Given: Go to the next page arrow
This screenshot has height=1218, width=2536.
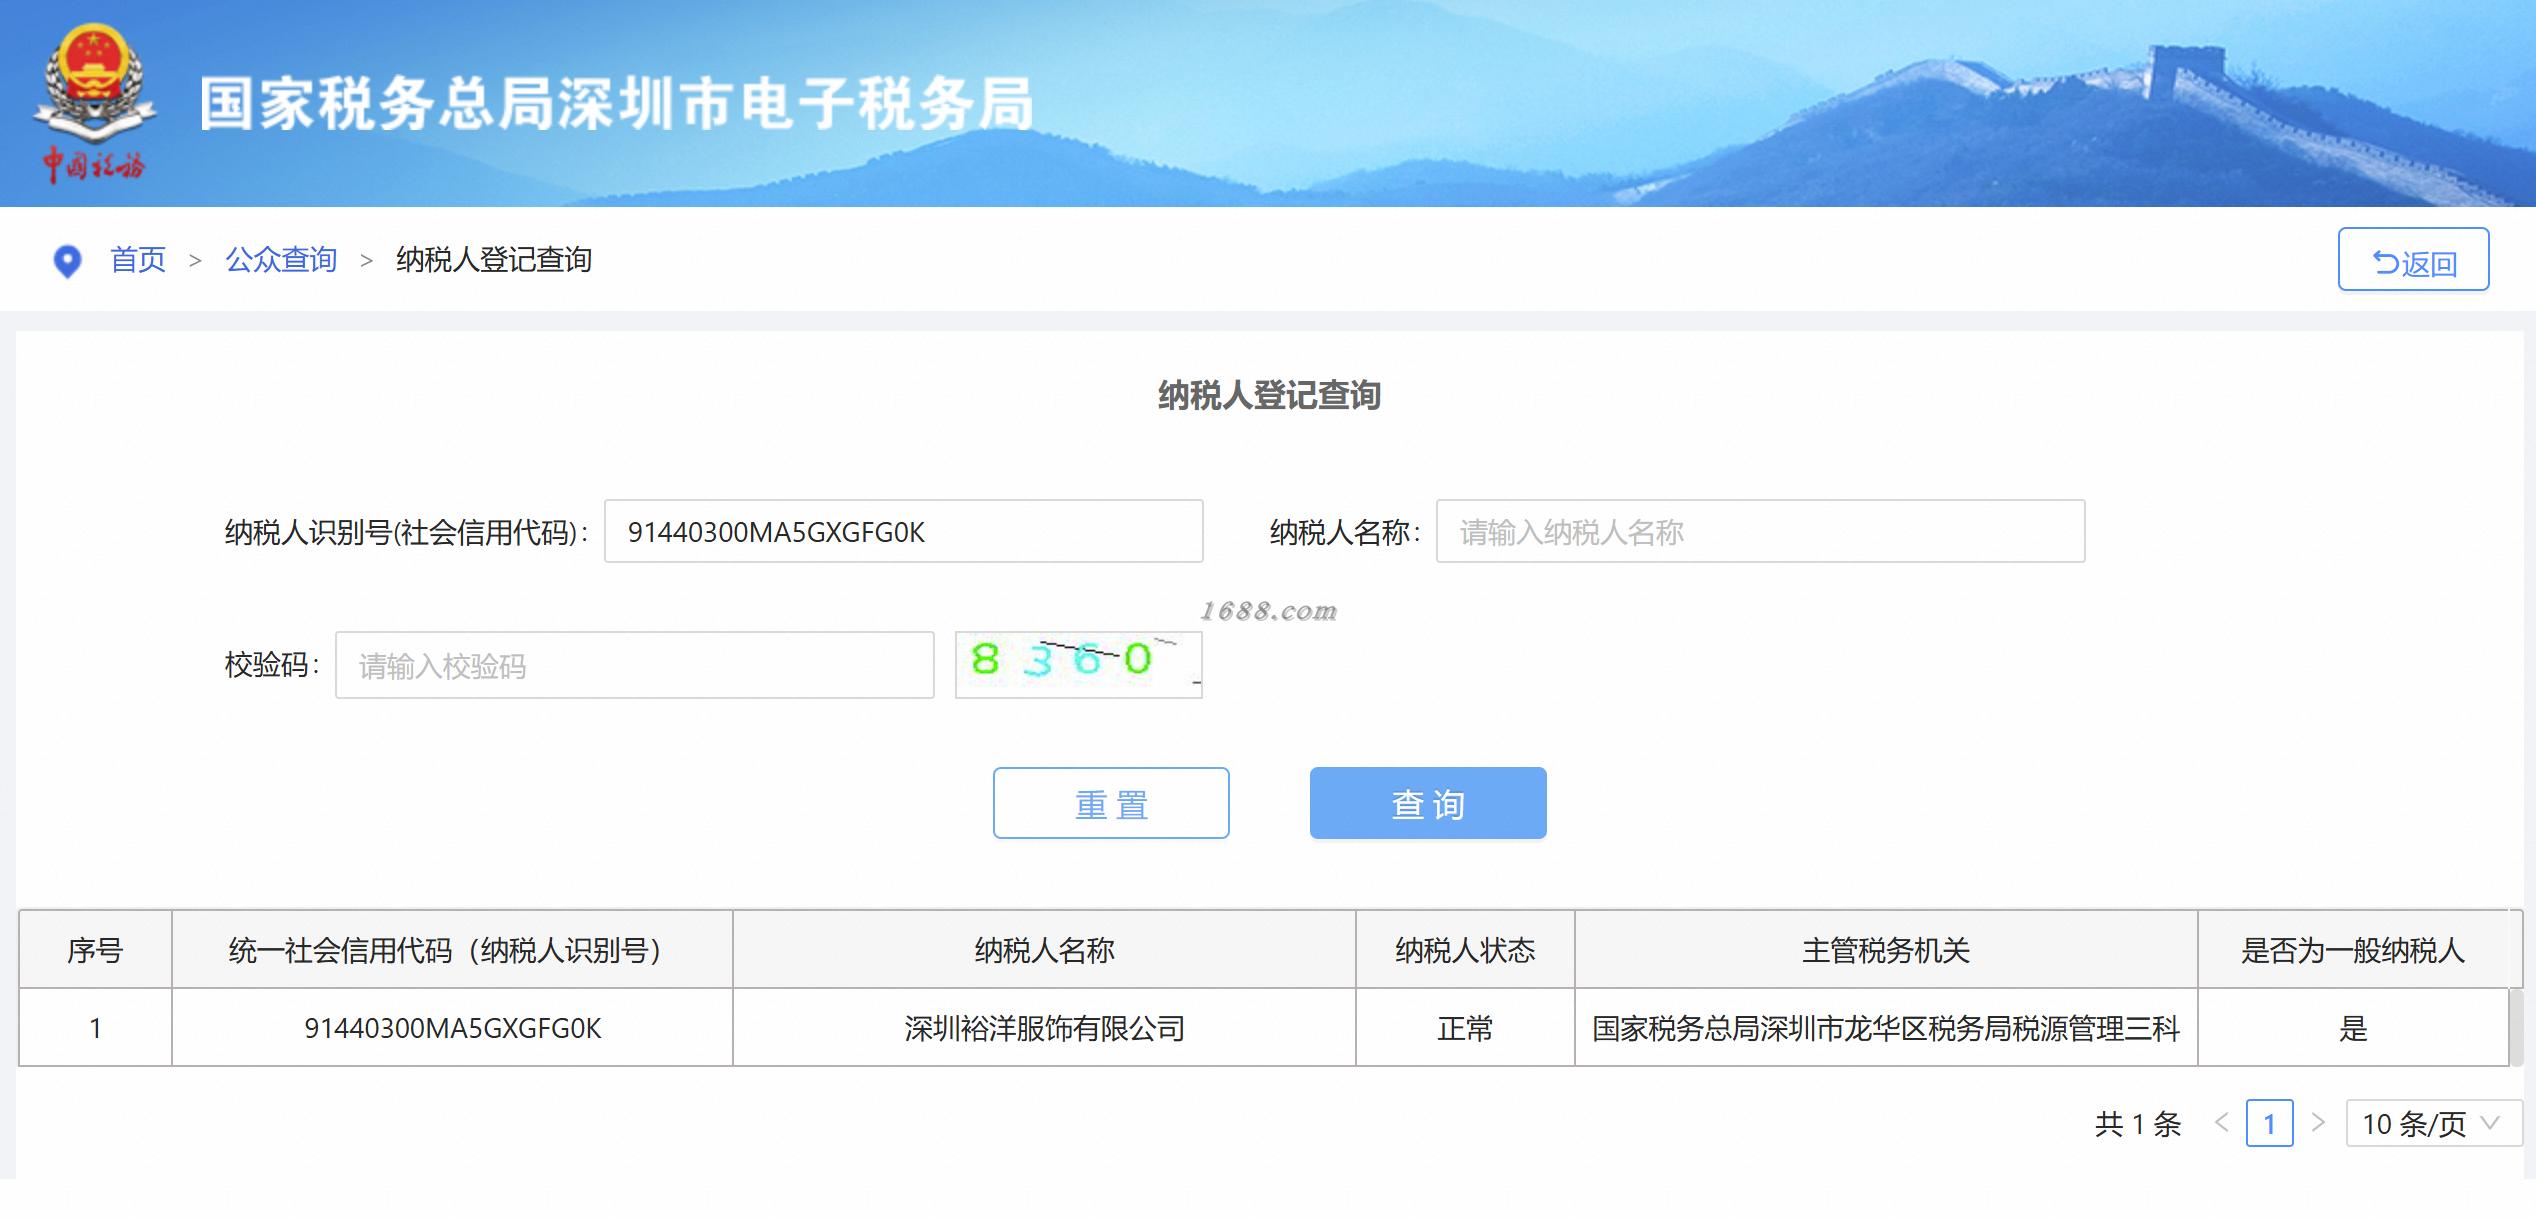Looking at the screenshot, I should pos(2317,1123).
